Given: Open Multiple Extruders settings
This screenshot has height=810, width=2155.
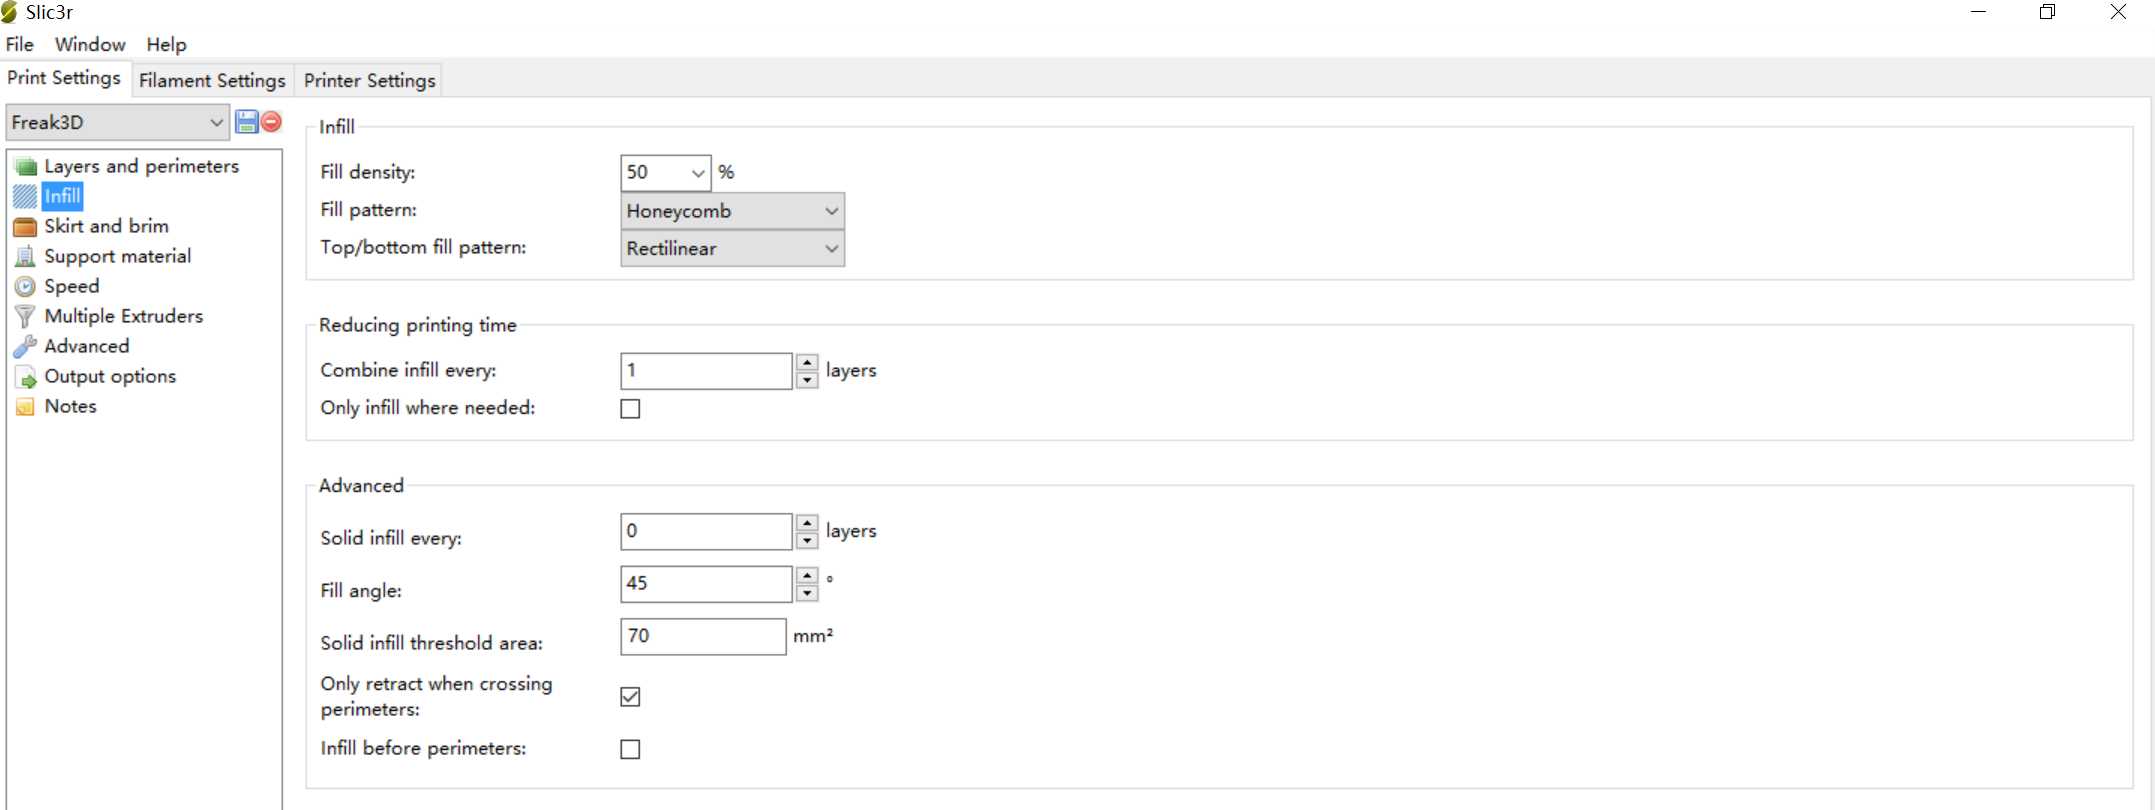Looking at the screenshot, I should [123, 316].
